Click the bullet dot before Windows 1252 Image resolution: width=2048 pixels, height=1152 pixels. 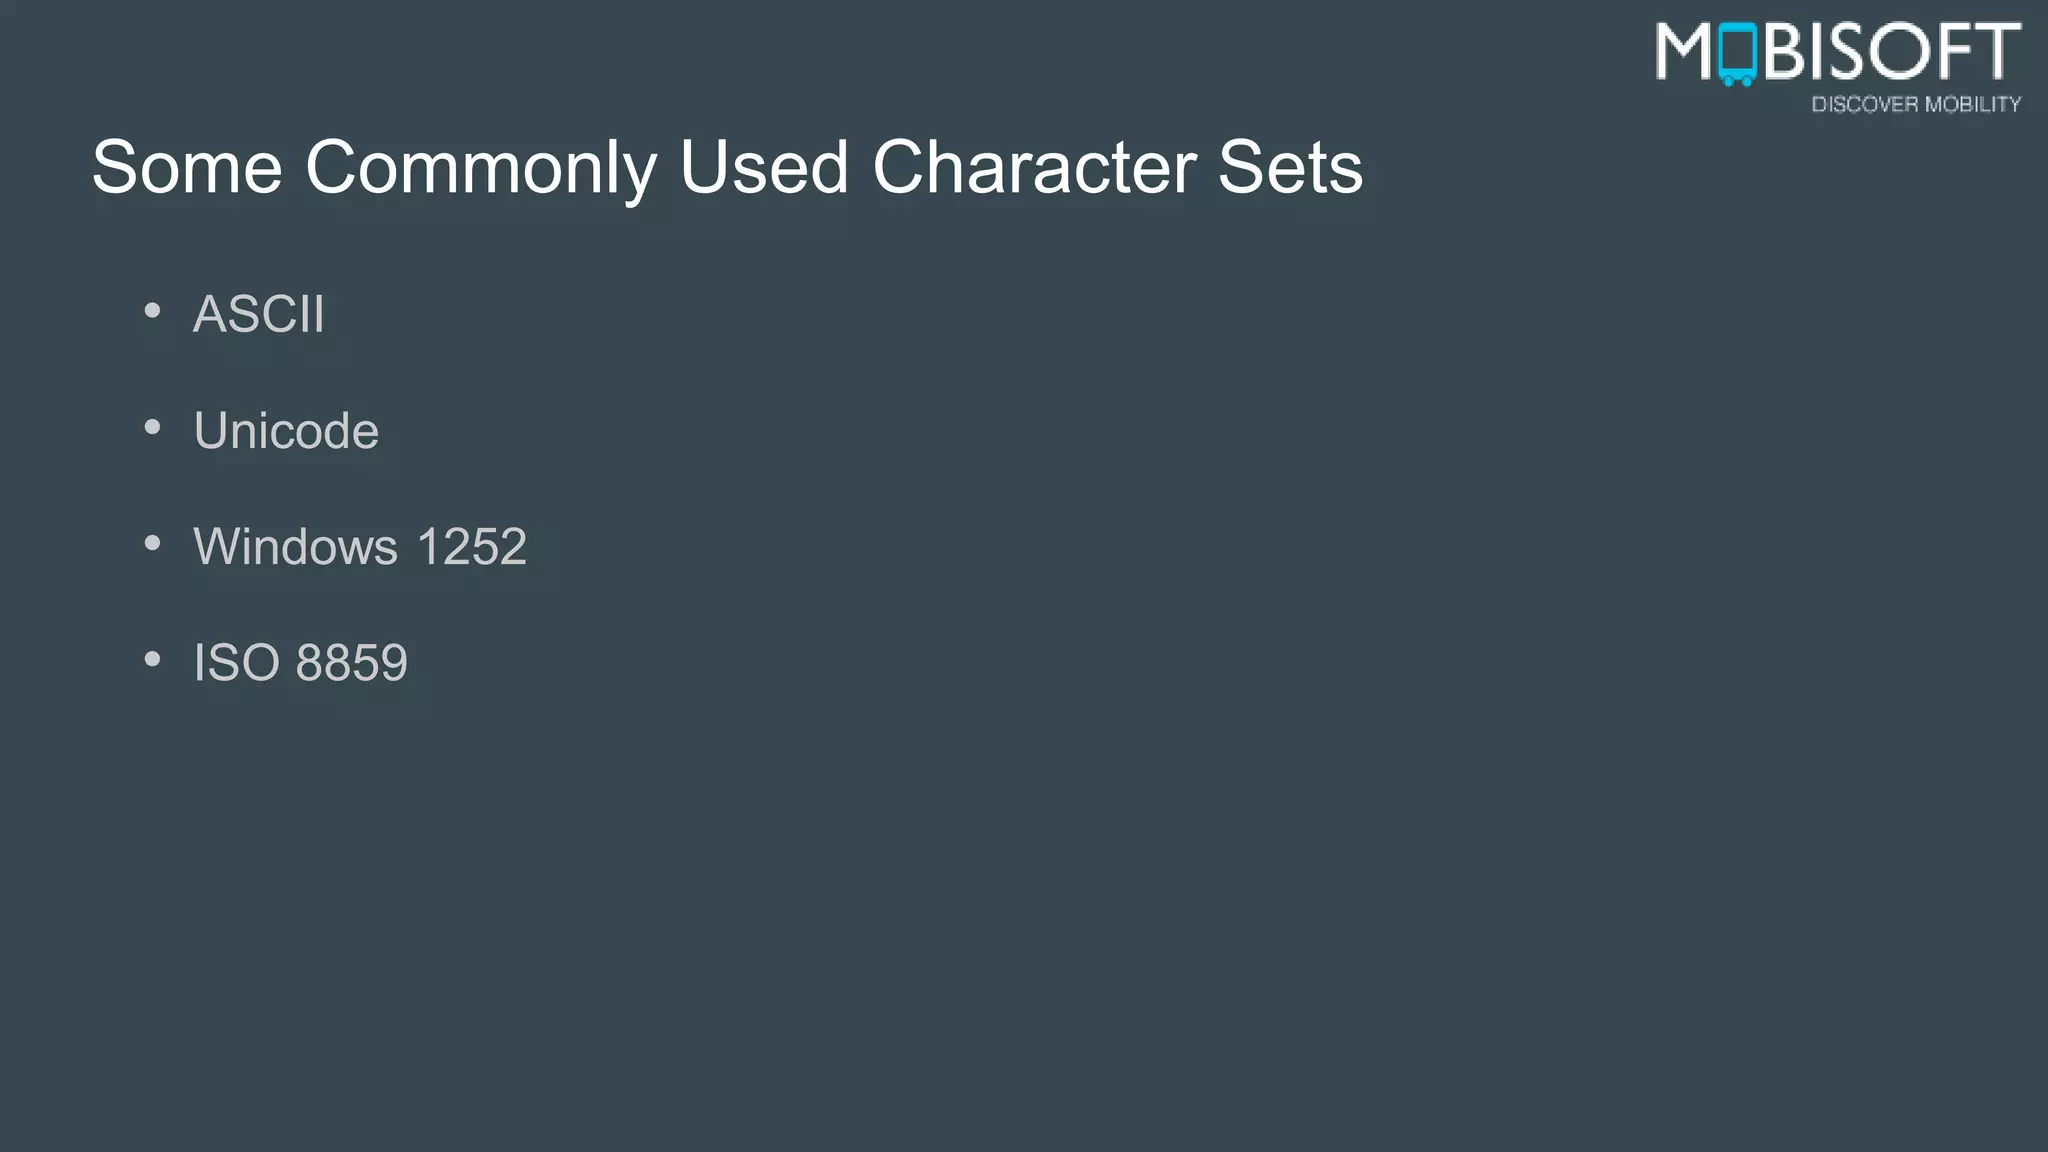(x=152, y=544)
